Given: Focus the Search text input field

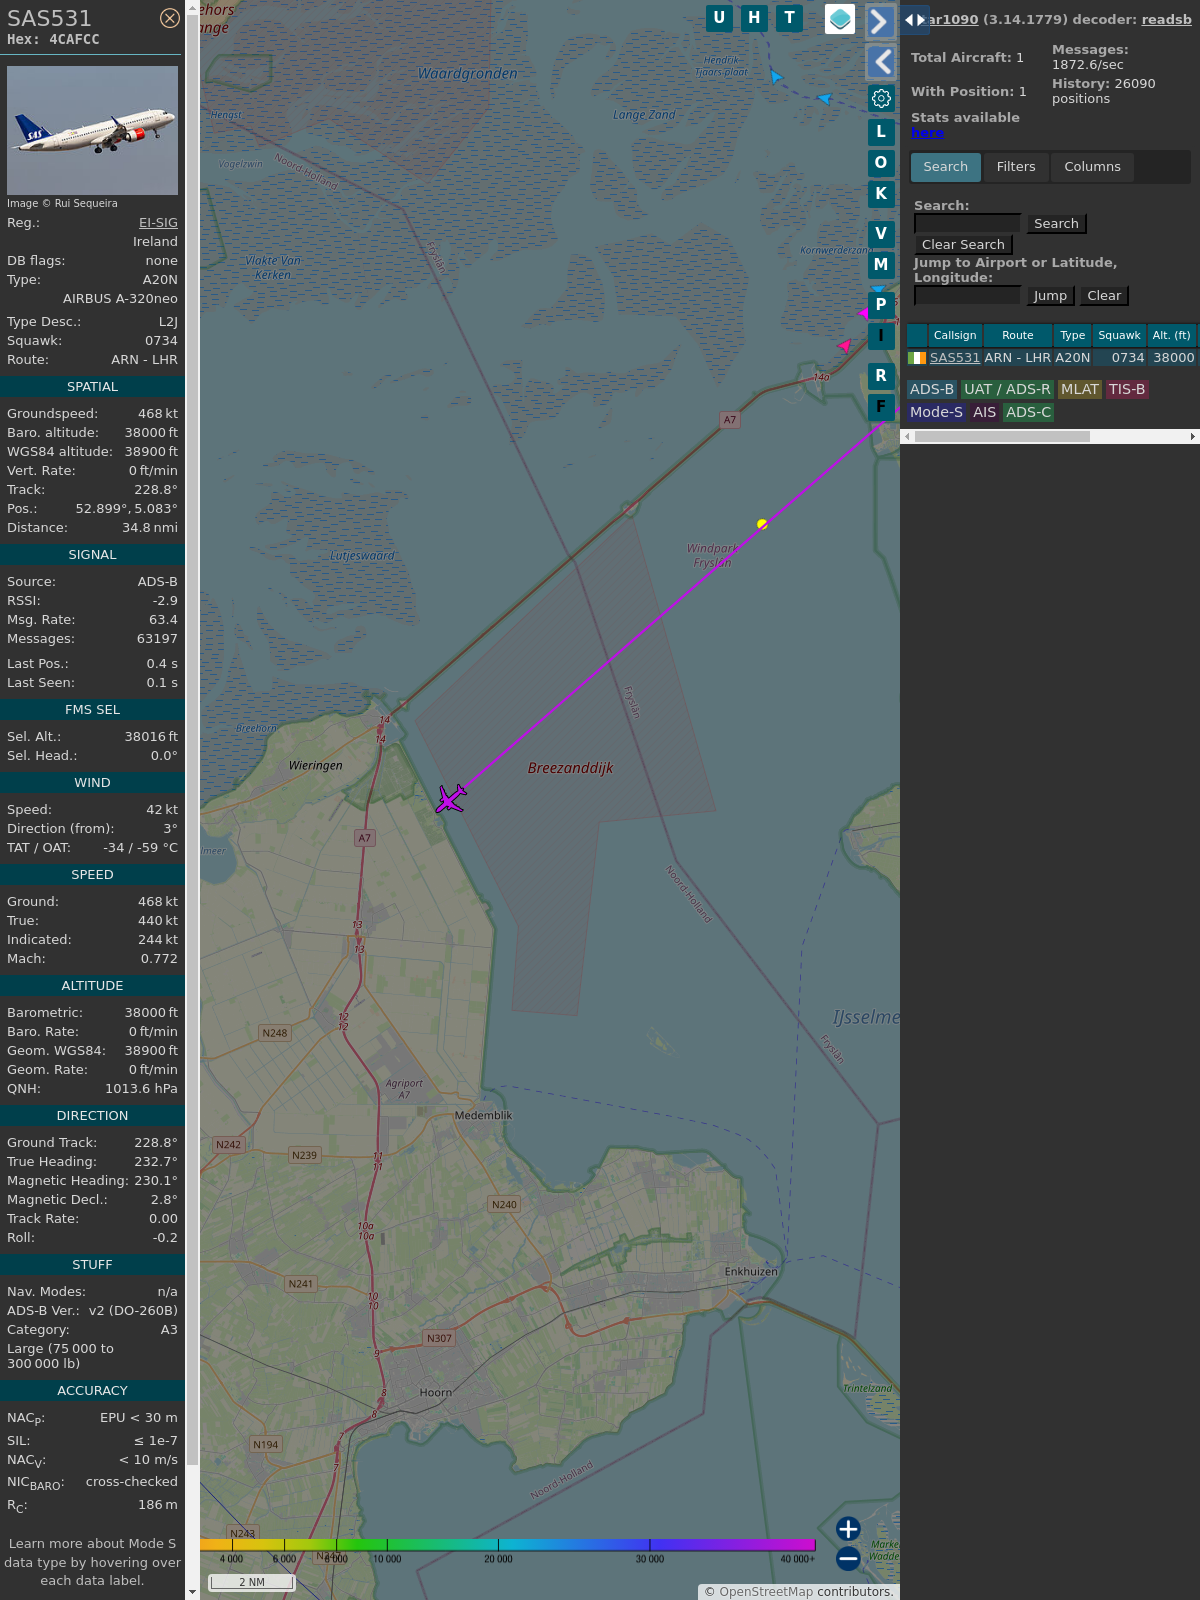Looking at the screenshot, I should coord(967,224).
